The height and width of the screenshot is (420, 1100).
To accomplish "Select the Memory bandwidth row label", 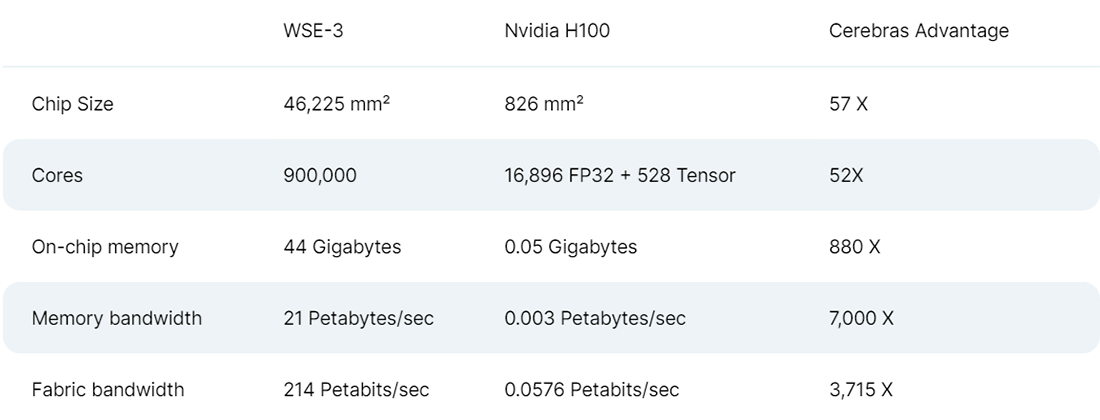I will 116,319.
